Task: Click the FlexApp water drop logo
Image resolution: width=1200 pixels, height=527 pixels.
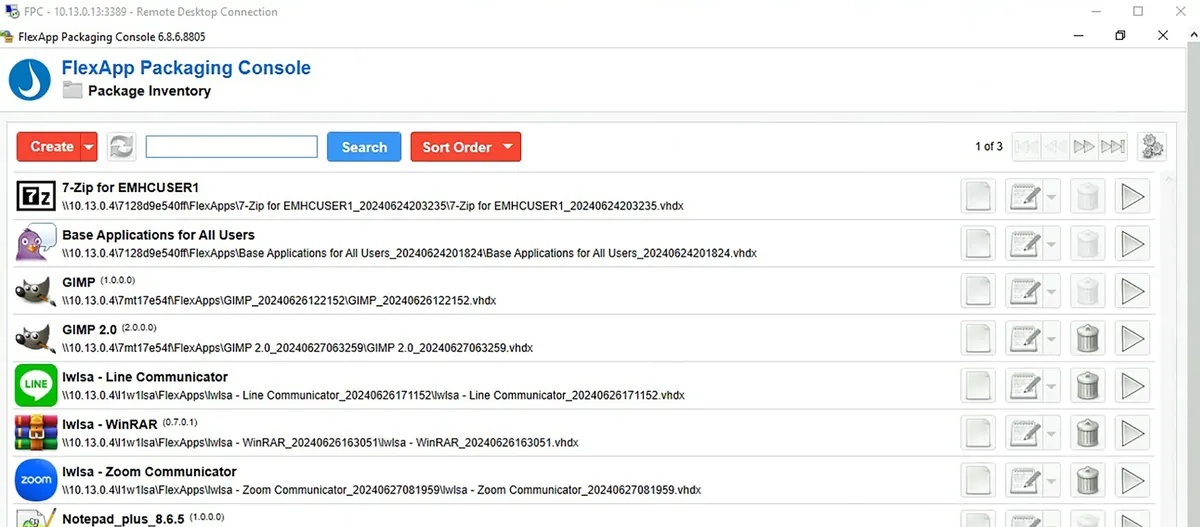Action: point(30,80)
